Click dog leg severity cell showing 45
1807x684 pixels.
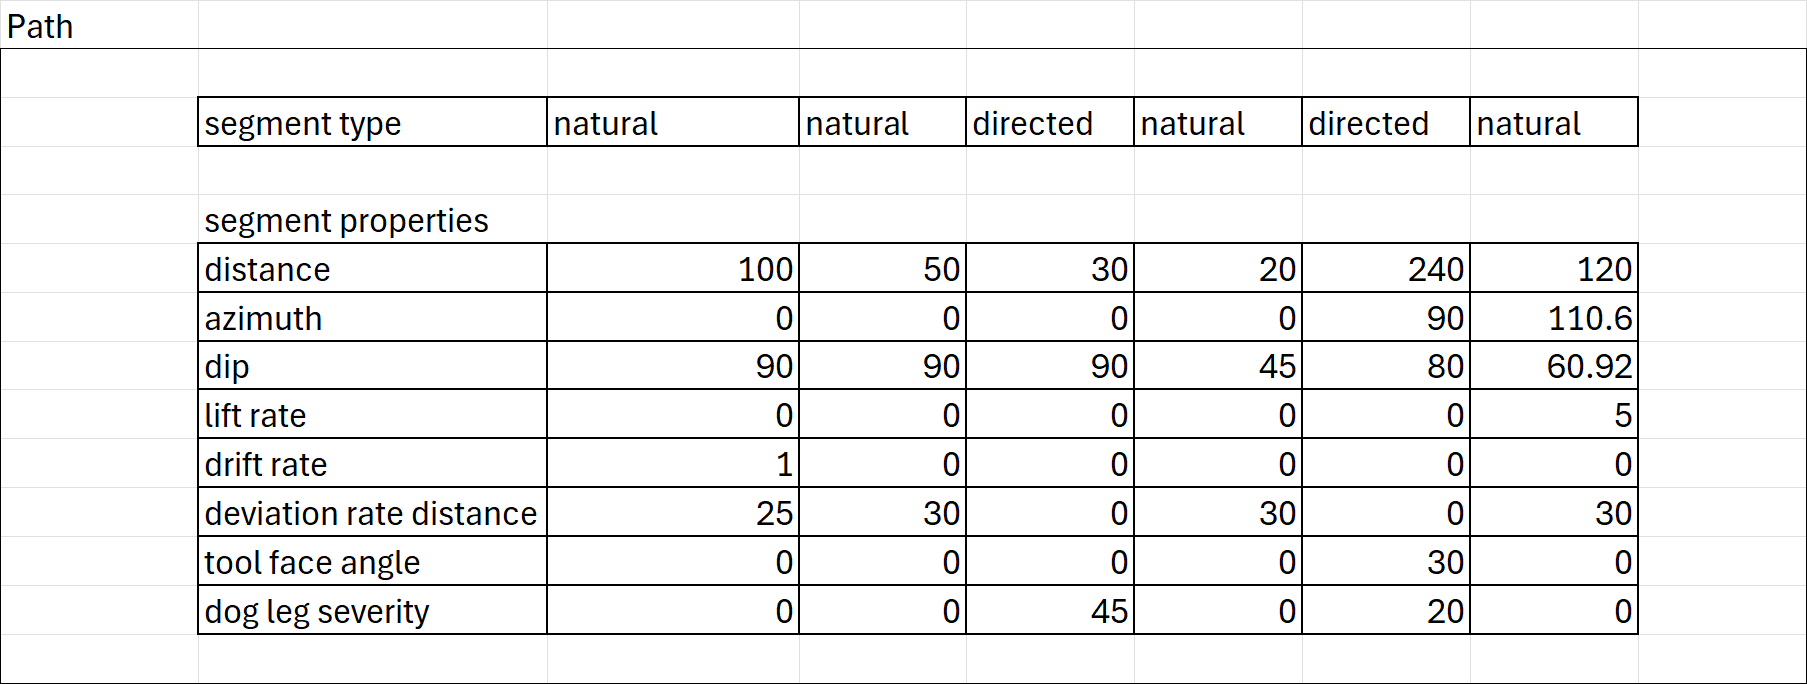pos(1050,610)
